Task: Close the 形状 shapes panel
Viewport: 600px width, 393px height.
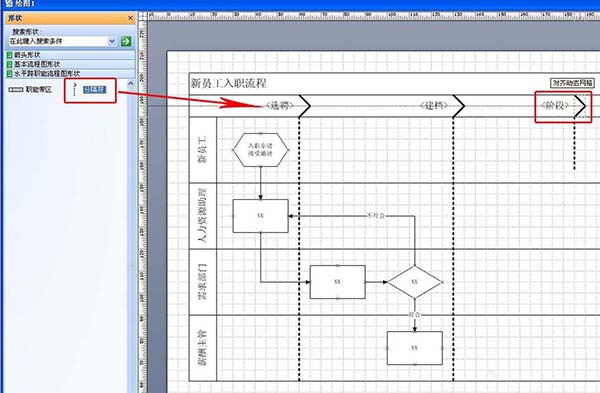Action: click(x=130, y=18)
